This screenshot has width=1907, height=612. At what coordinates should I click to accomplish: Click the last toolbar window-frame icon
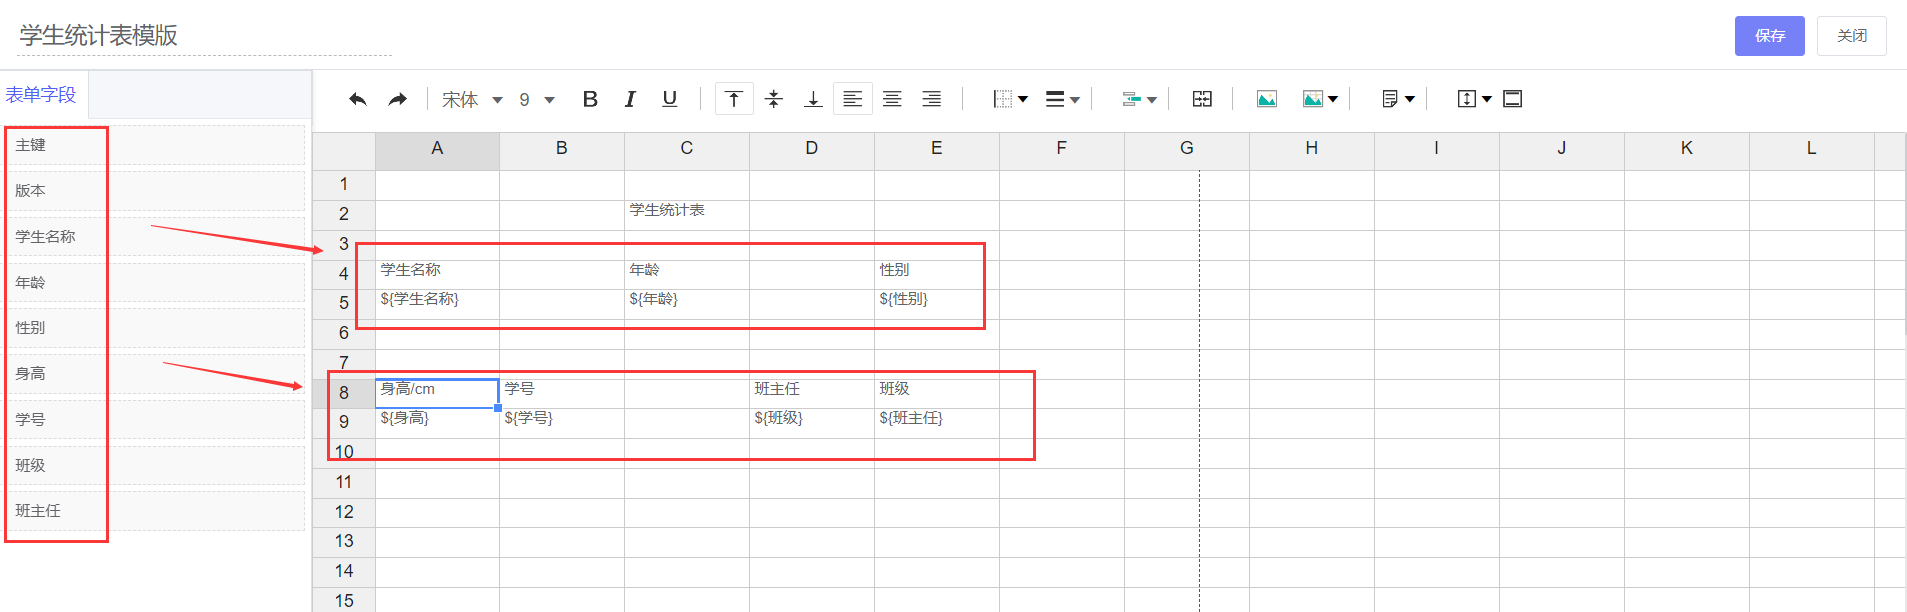1513,99
